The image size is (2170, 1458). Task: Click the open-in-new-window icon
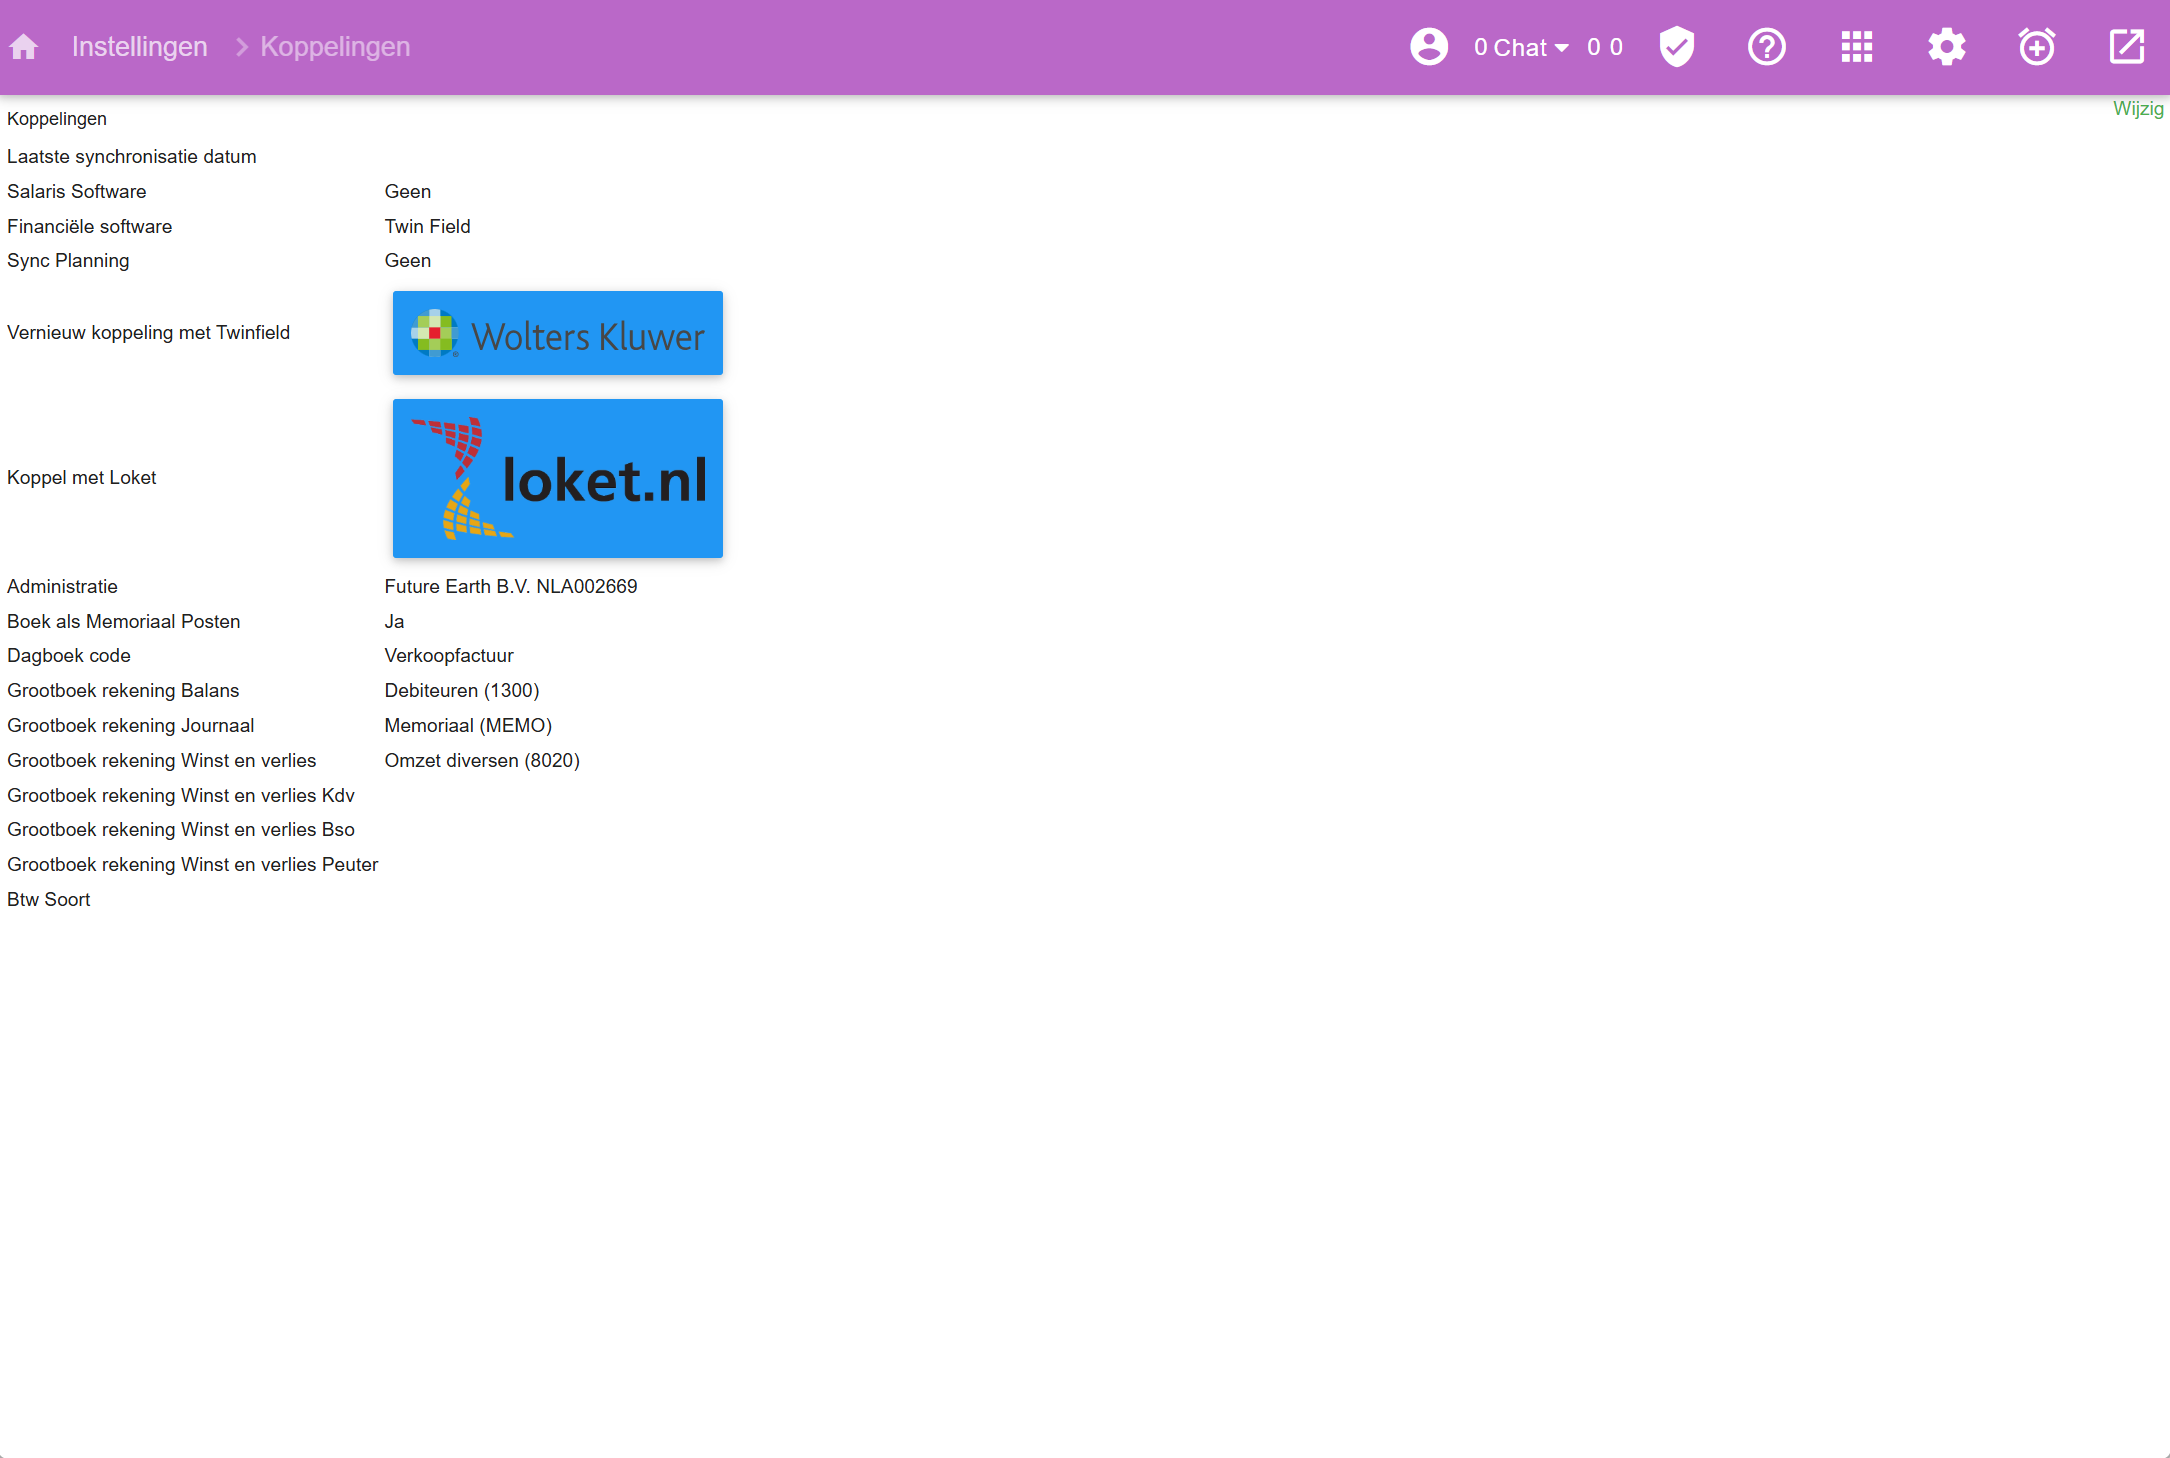click(2127, 47)
